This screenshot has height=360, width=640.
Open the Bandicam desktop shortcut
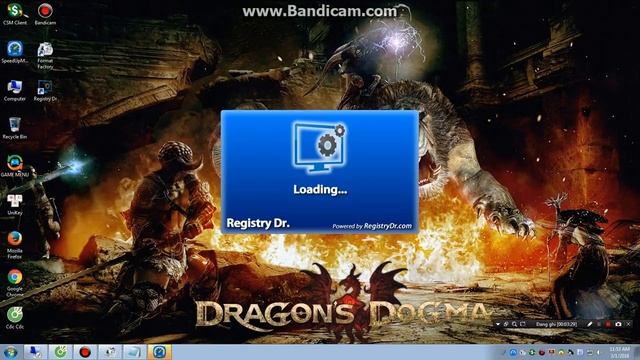45,14
